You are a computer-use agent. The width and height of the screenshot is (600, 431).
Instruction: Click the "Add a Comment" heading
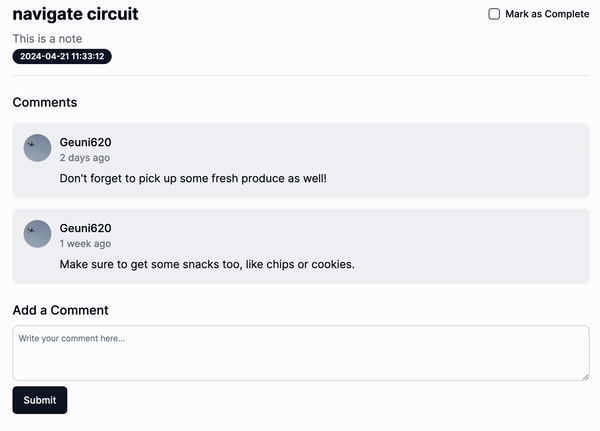pos(60,310)
